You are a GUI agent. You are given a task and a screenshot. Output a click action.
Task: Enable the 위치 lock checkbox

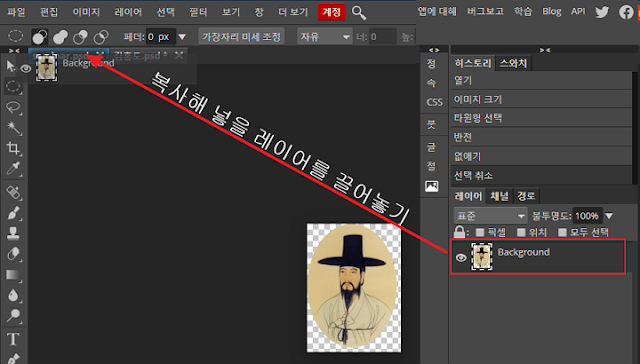tap(521, 232)
